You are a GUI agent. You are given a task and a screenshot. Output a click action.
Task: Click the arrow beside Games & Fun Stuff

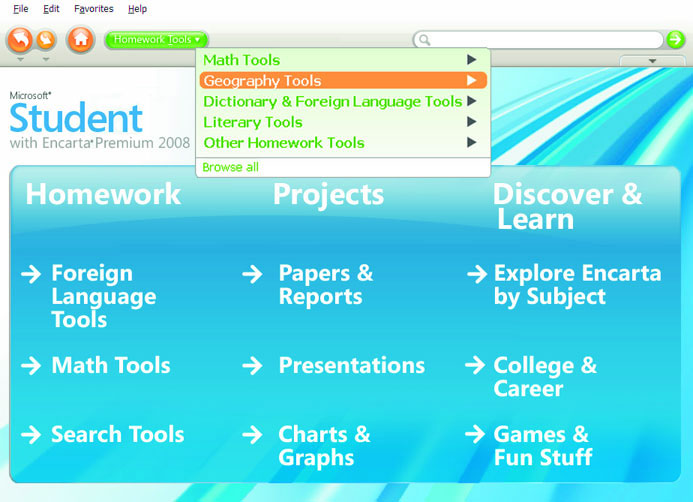click(x=475, y=434)
